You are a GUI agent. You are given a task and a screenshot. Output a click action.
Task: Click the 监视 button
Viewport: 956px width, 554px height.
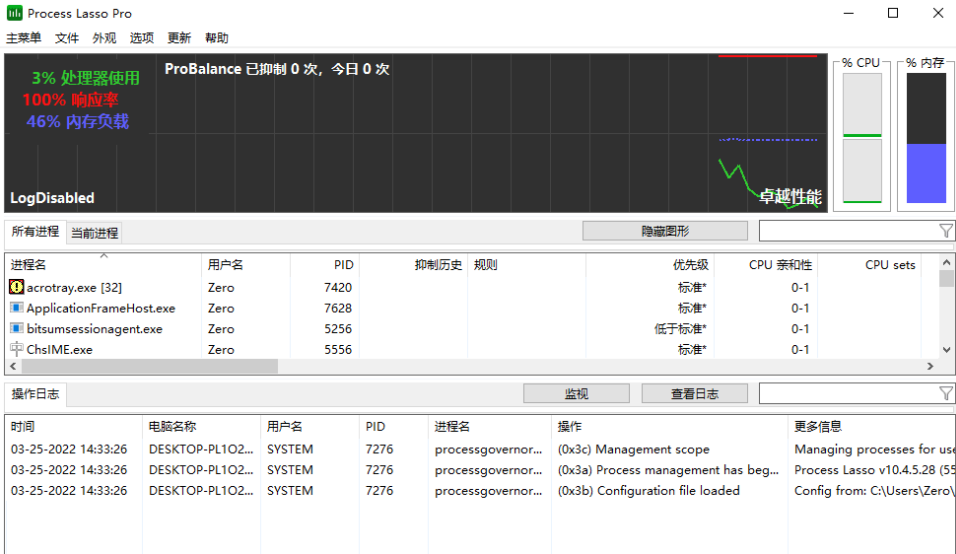576,394
